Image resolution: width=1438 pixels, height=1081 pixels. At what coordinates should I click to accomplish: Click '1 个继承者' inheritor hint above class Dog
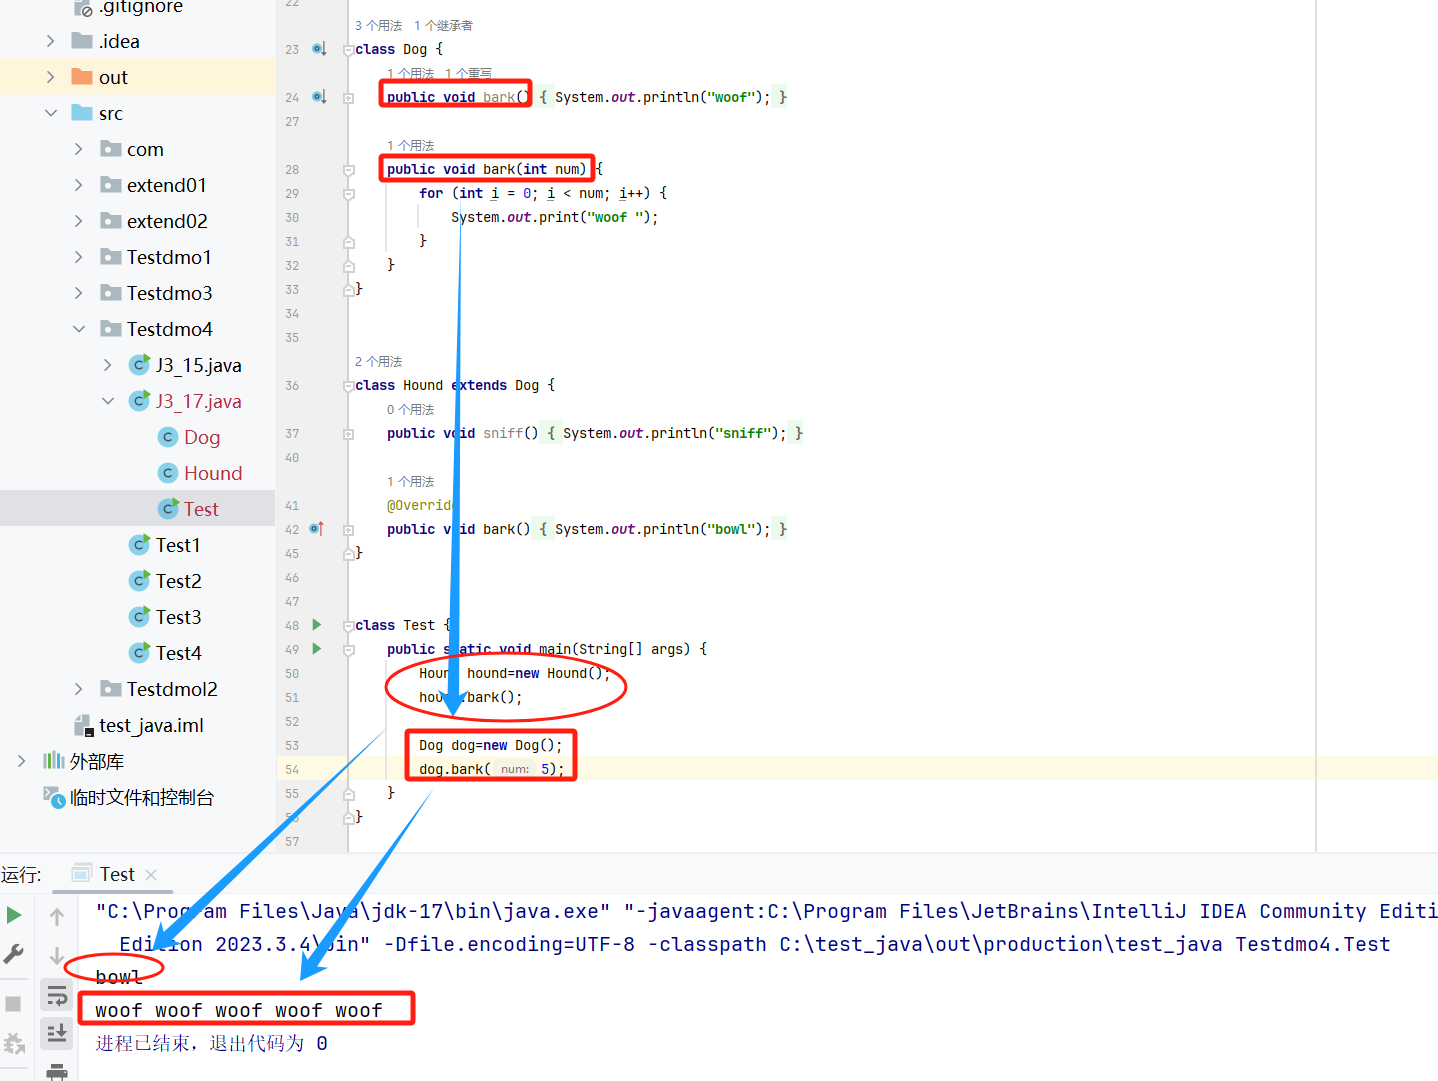[443, 25]
